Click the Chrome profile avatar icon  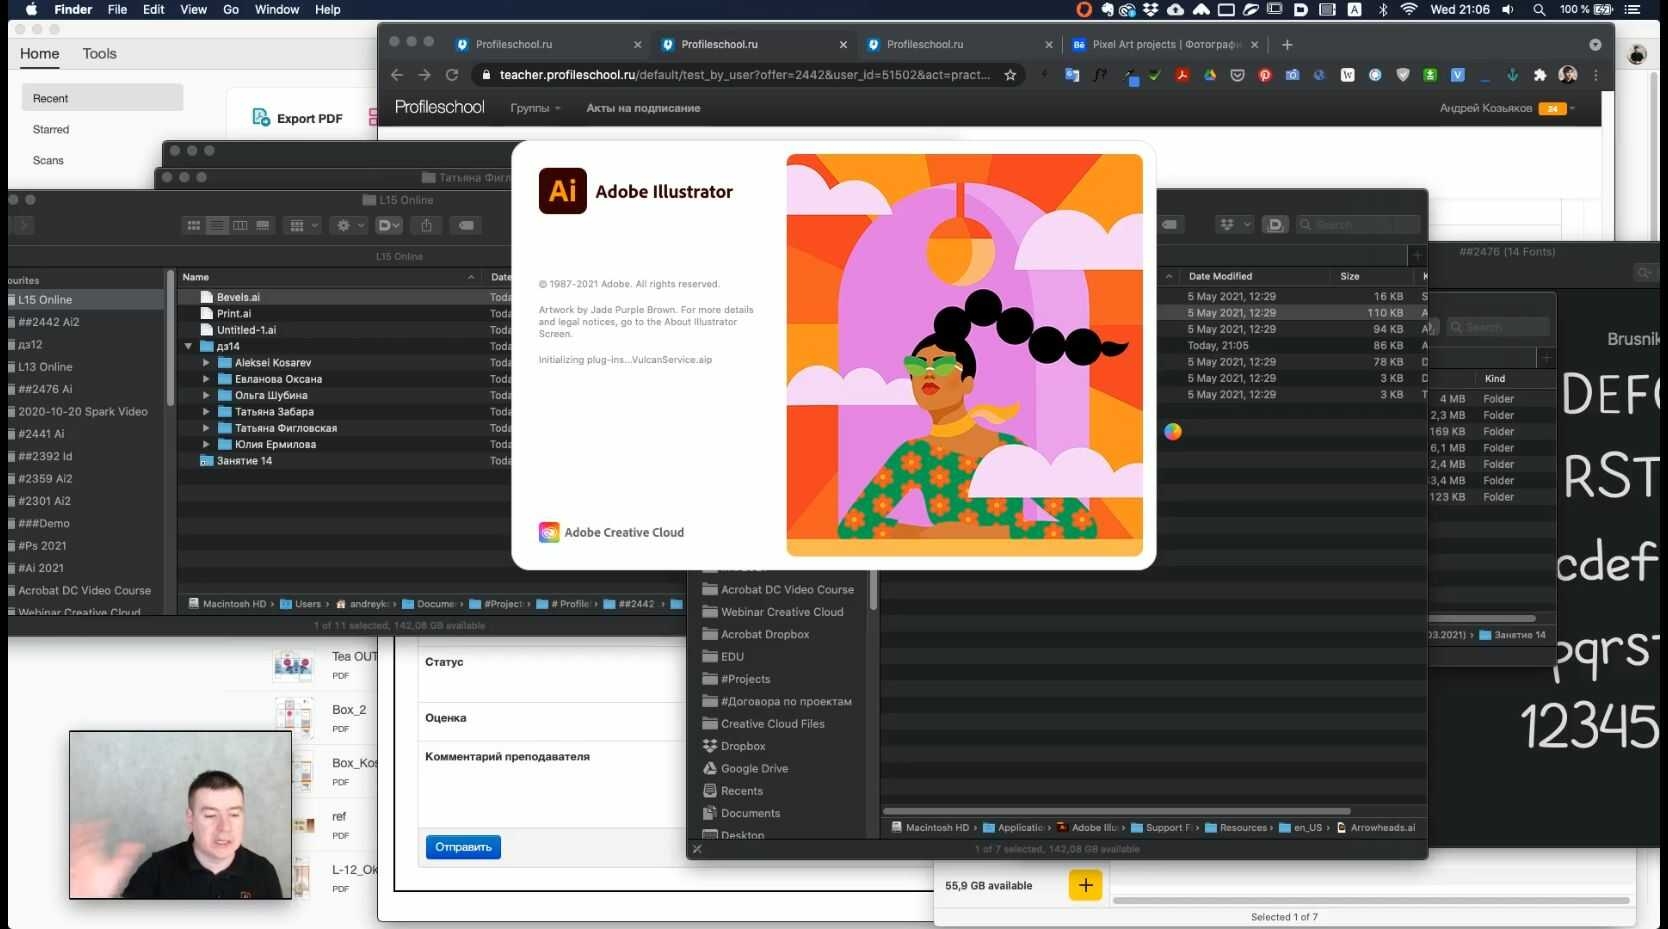pyautogui.click(x=1568, y=75)
